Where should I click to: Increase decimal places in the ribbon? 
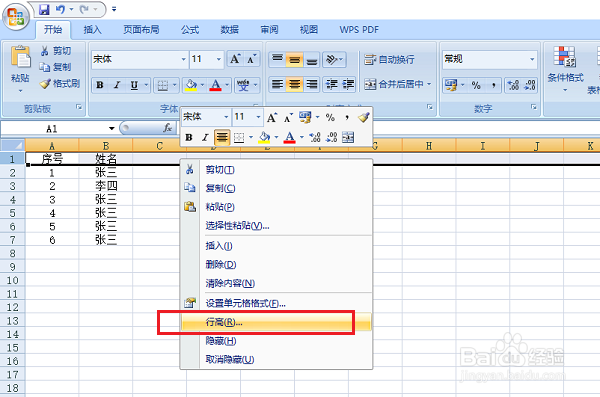[x=513, y=85]
